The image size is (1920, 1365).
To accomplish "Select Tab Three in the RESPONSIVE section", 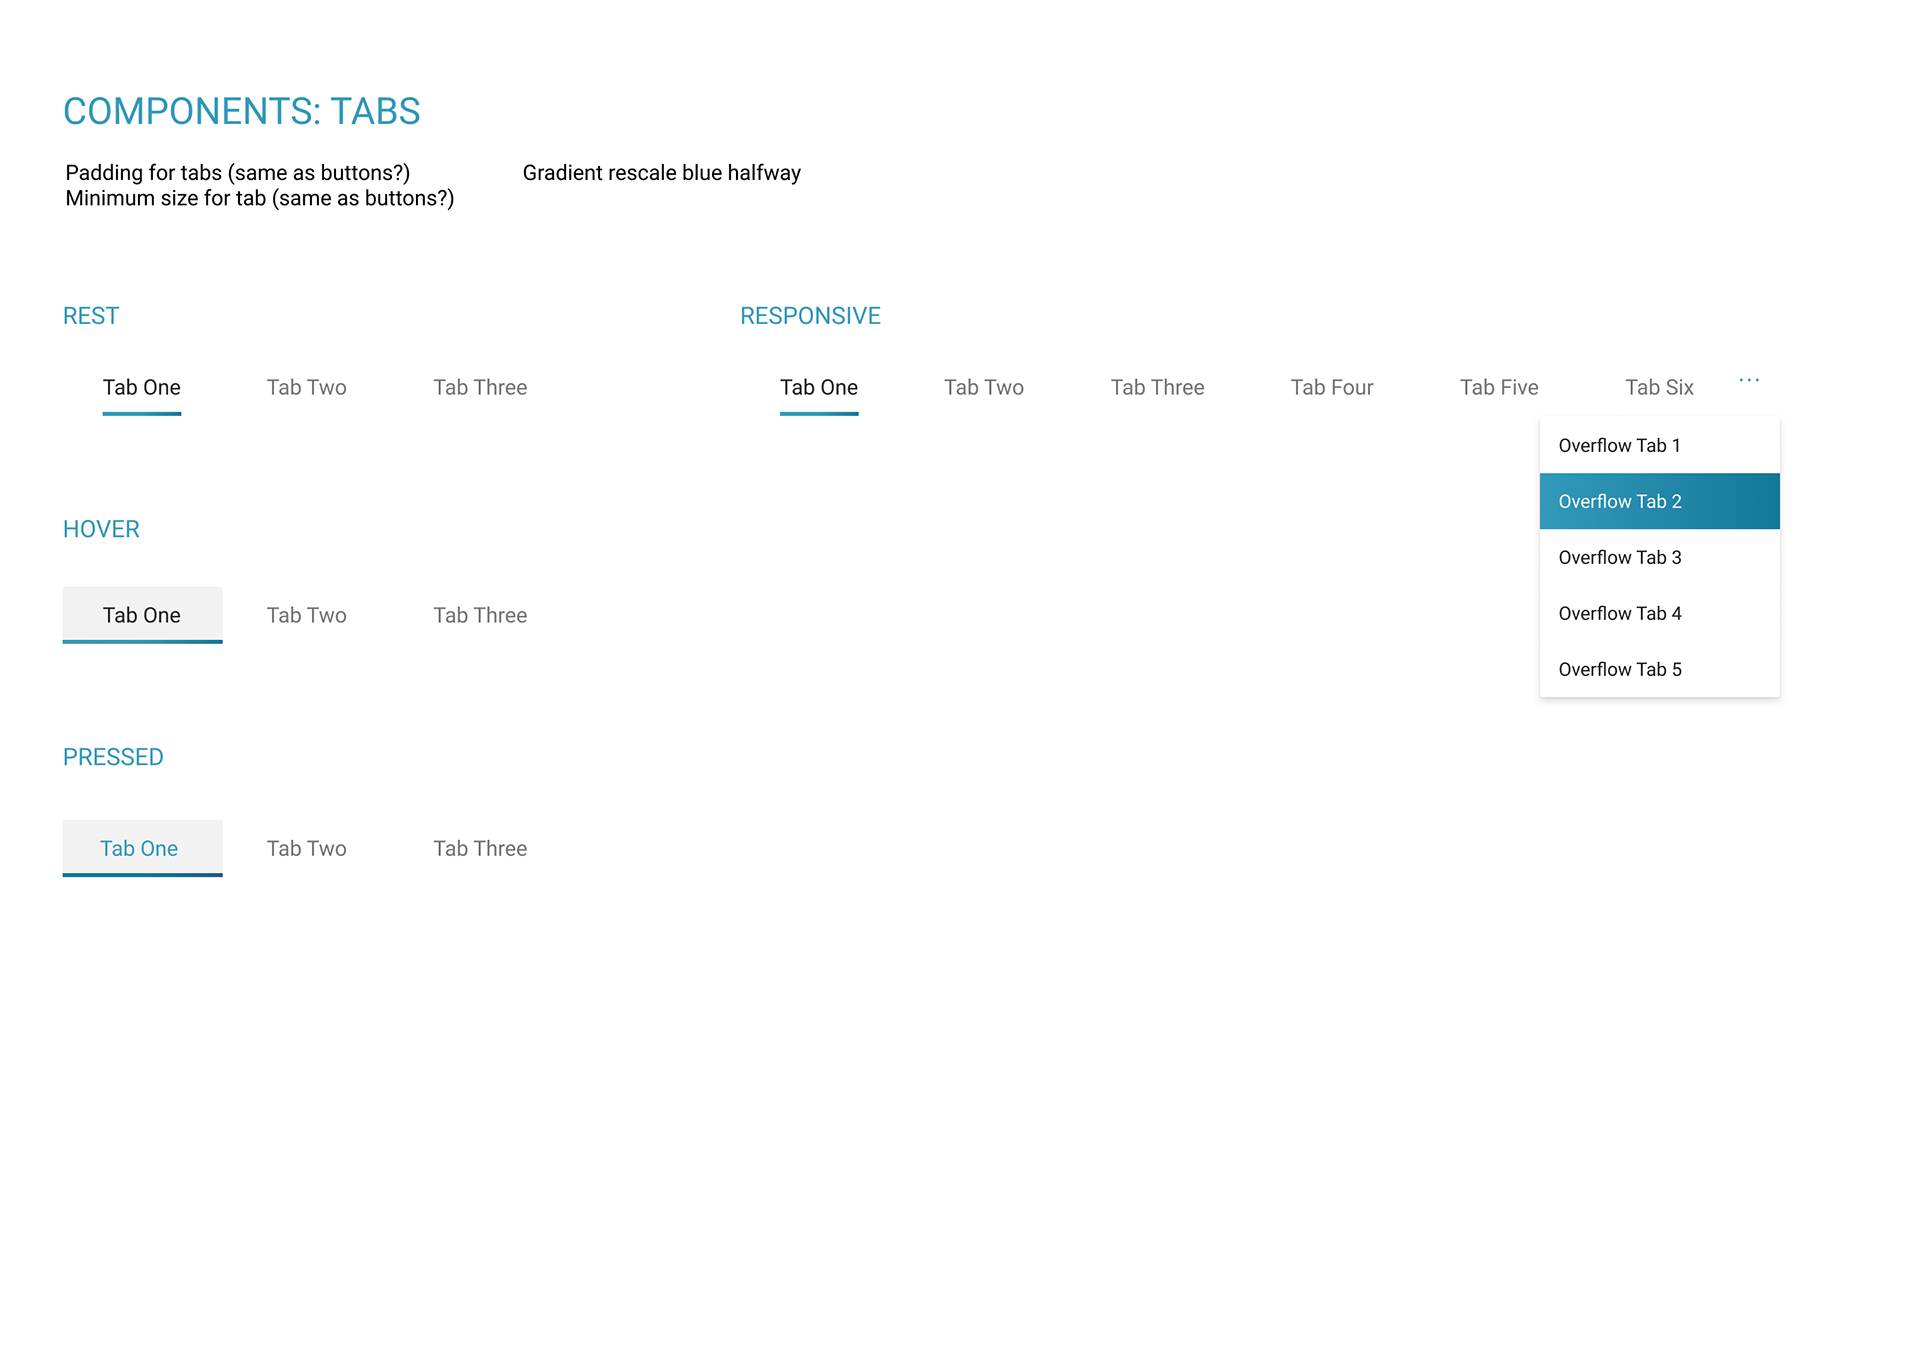I will pyautogui.click(x=1157, y=388).
